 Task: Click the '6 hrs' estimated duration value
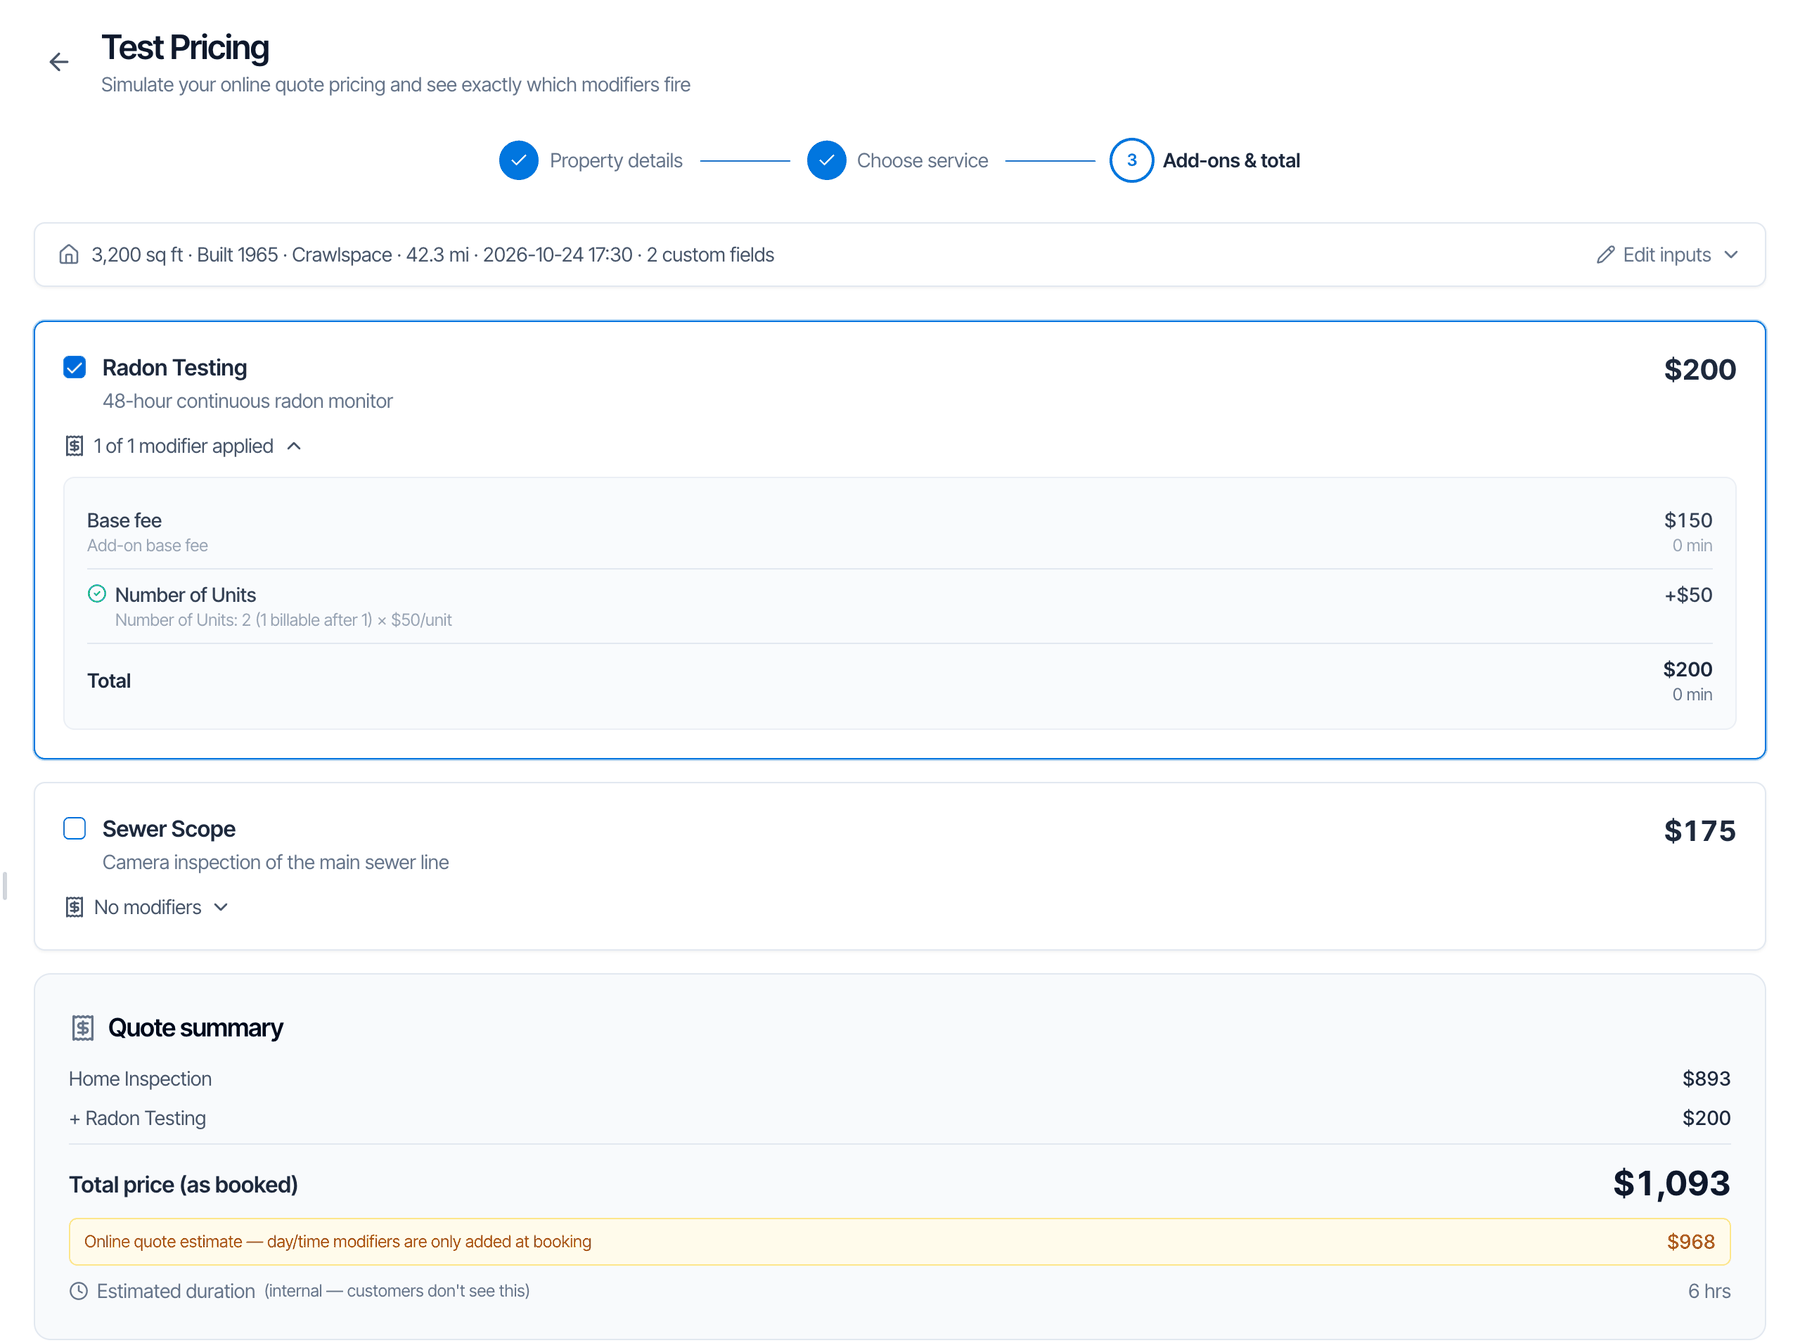1709,1291
